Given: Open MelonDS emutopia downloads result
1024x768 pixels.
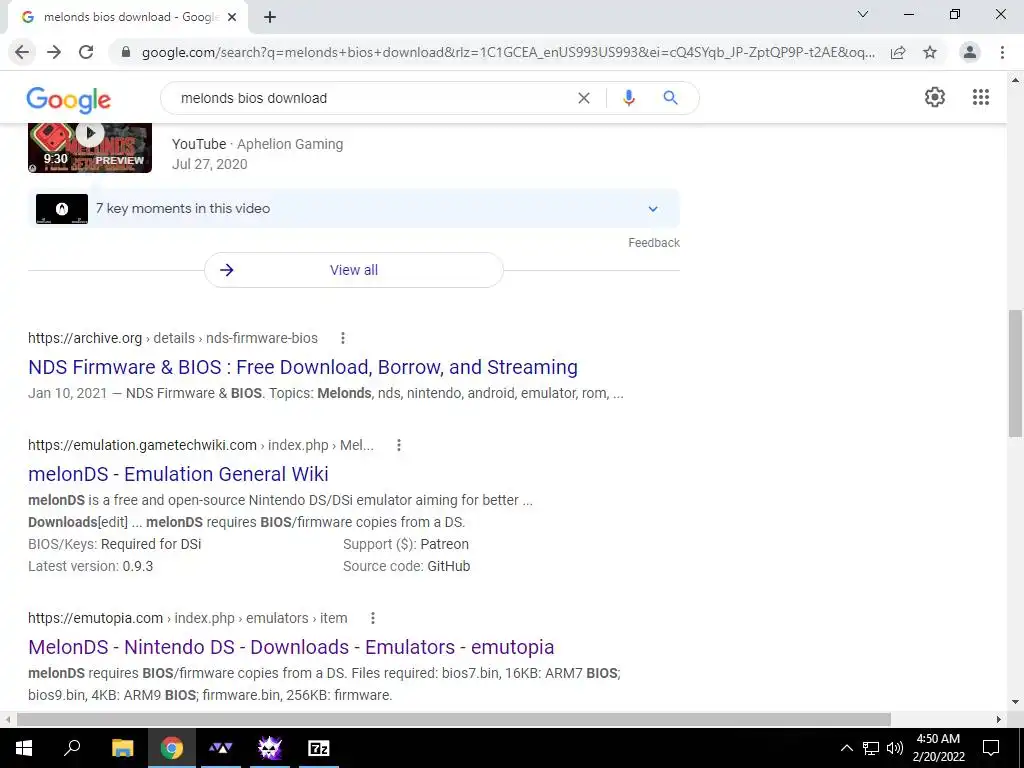Looking at the screenshot, I should [x=291, y=647].
